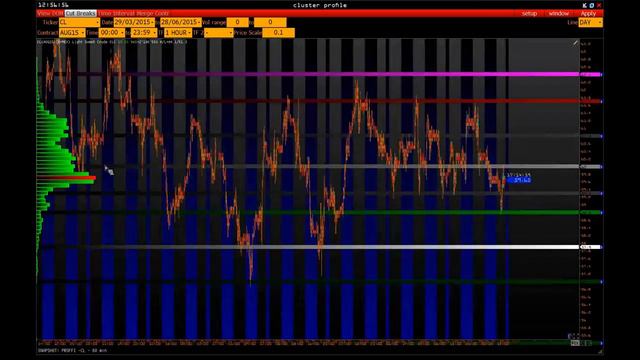Click the magenta level price-axis marker

click(x=591, y=75)
